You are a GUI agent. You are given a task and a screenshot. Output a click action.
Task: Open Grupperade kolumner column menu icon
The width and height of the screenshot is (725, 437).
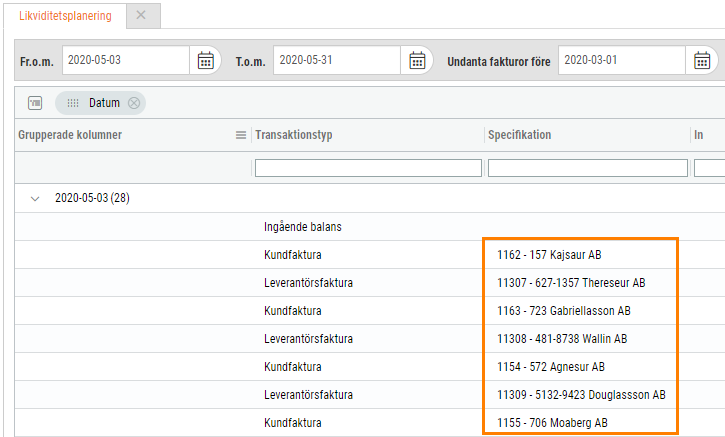(x=241, y=135)
